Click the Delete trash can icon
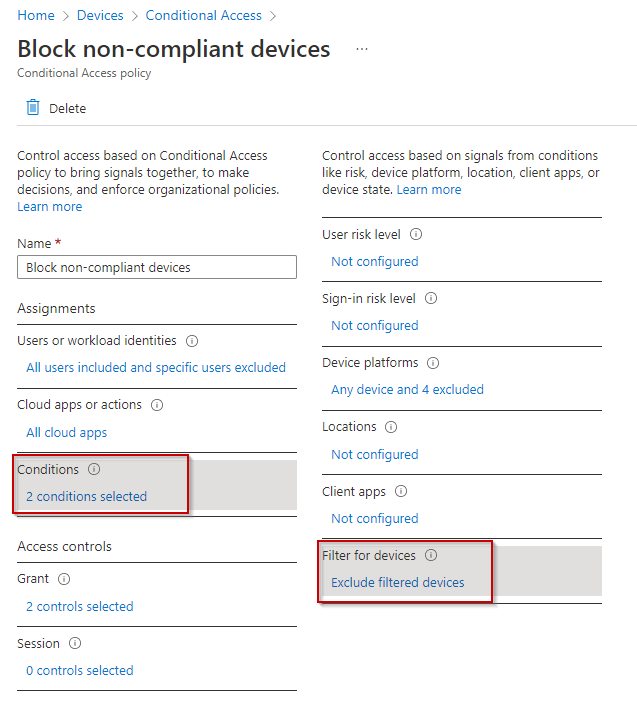 point(33,108)
